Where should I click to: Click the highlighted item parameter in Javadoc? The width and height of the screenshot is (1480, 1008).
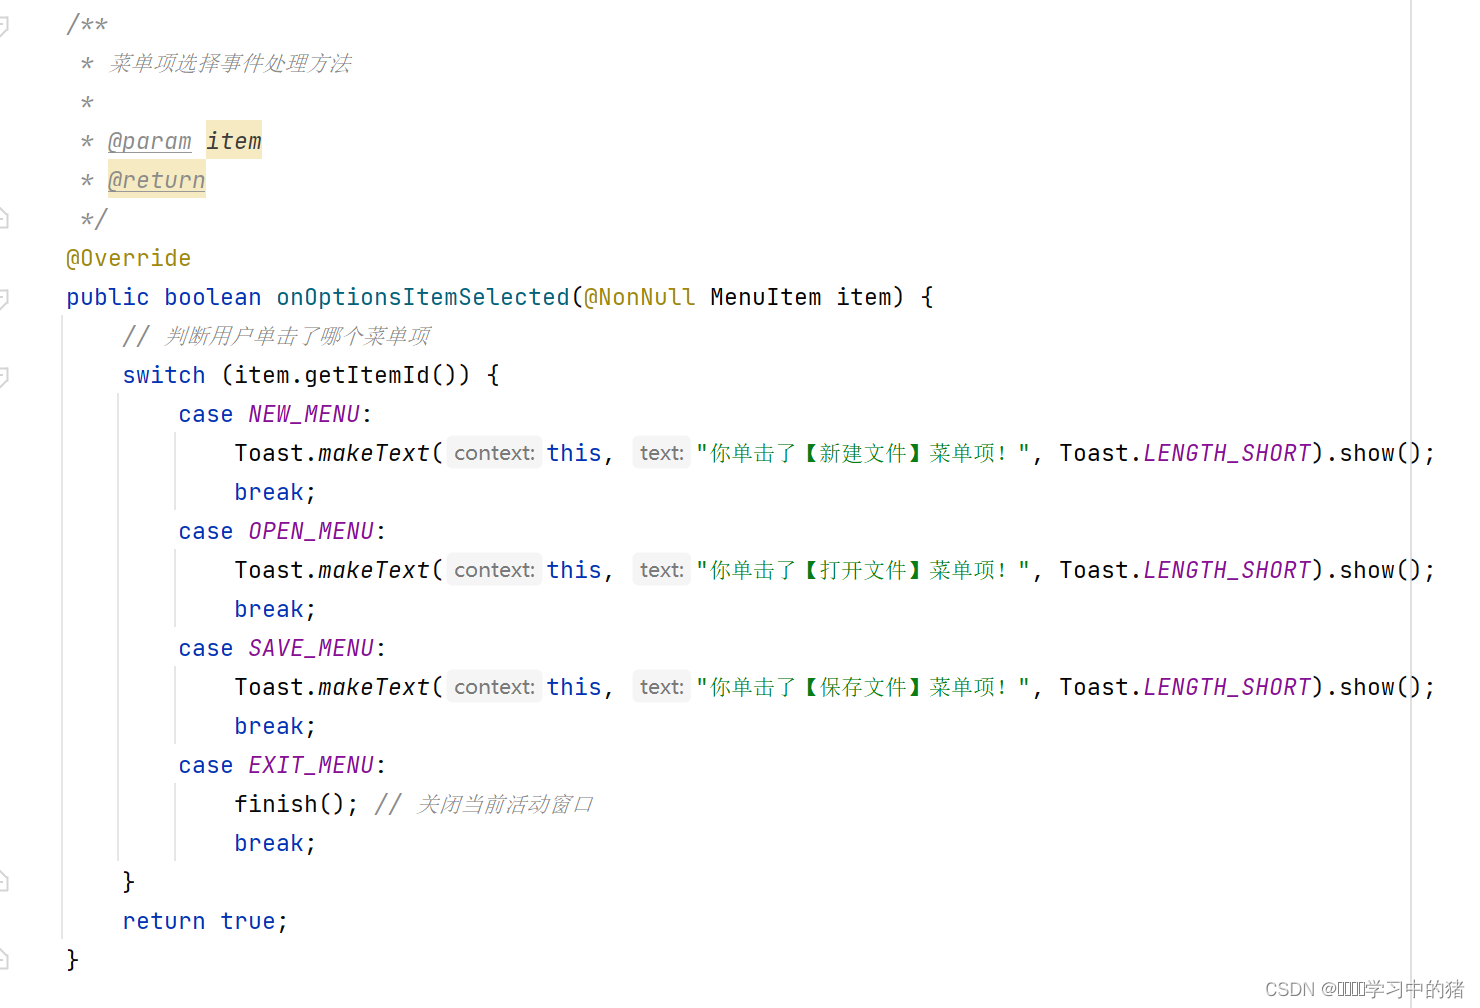click(234, 141)
